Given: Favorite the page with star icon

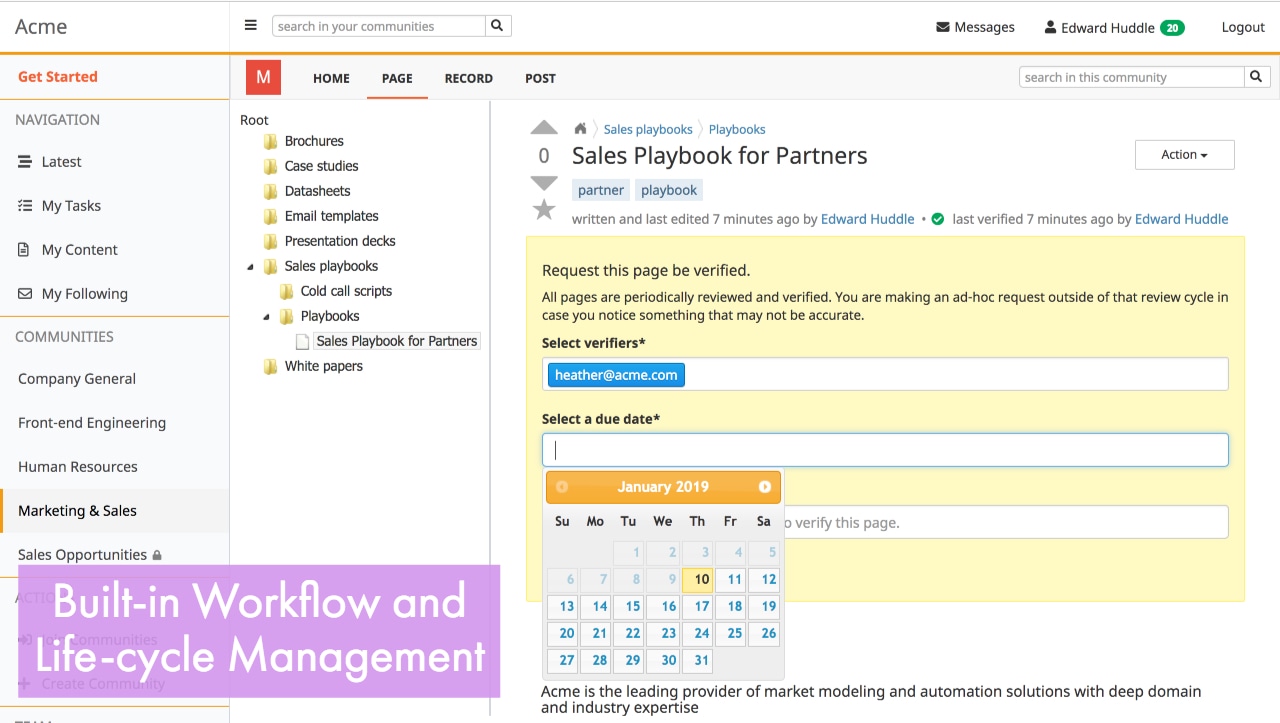Looking at the screenshot, I should (544, 209).
